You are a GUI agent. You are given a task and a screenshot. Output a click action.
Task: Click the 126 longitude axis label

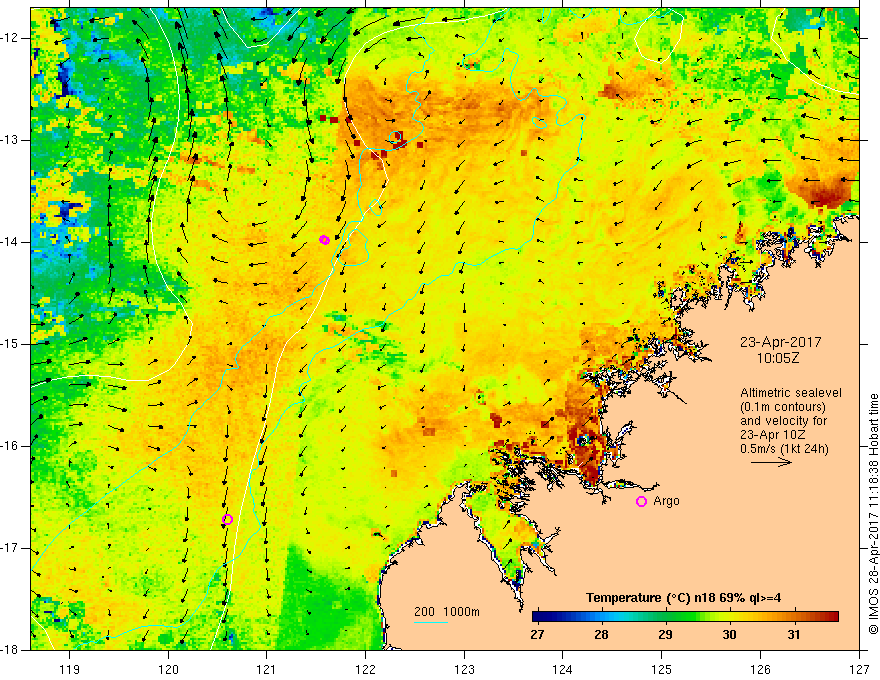pyautogui.click(x=760, y=670)
